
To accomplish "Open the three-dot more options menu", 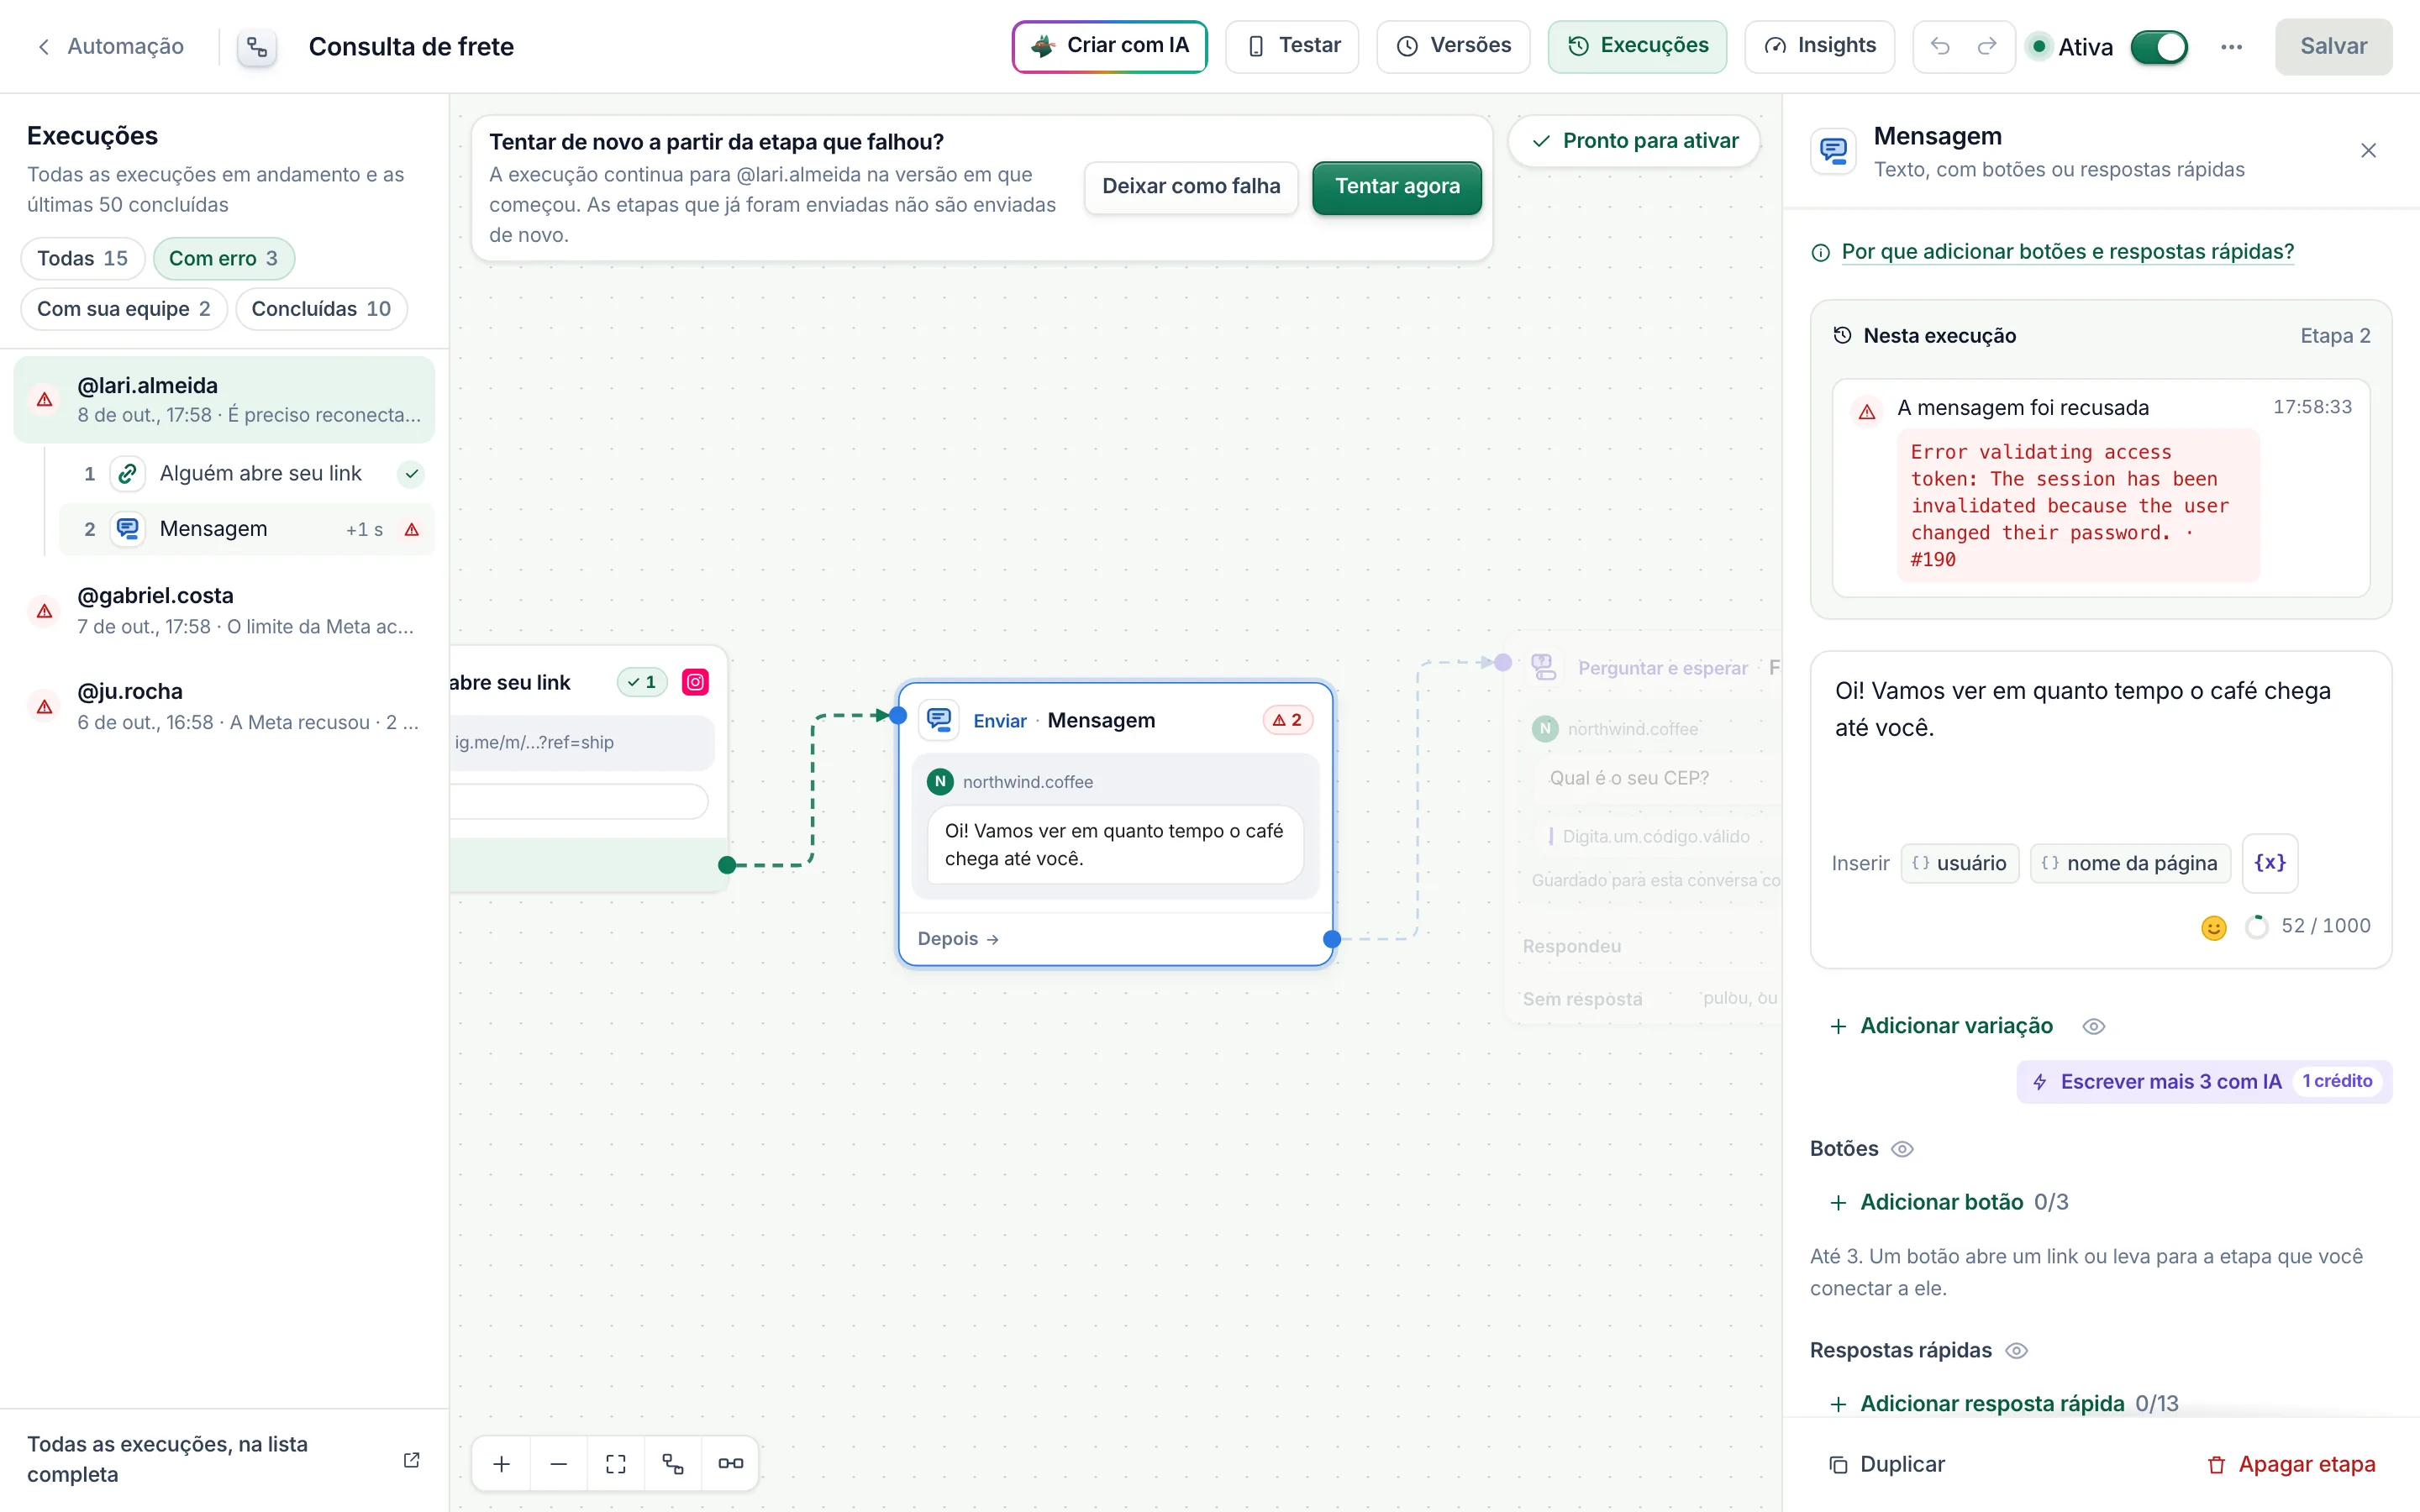I will (x=2231, y=47).
